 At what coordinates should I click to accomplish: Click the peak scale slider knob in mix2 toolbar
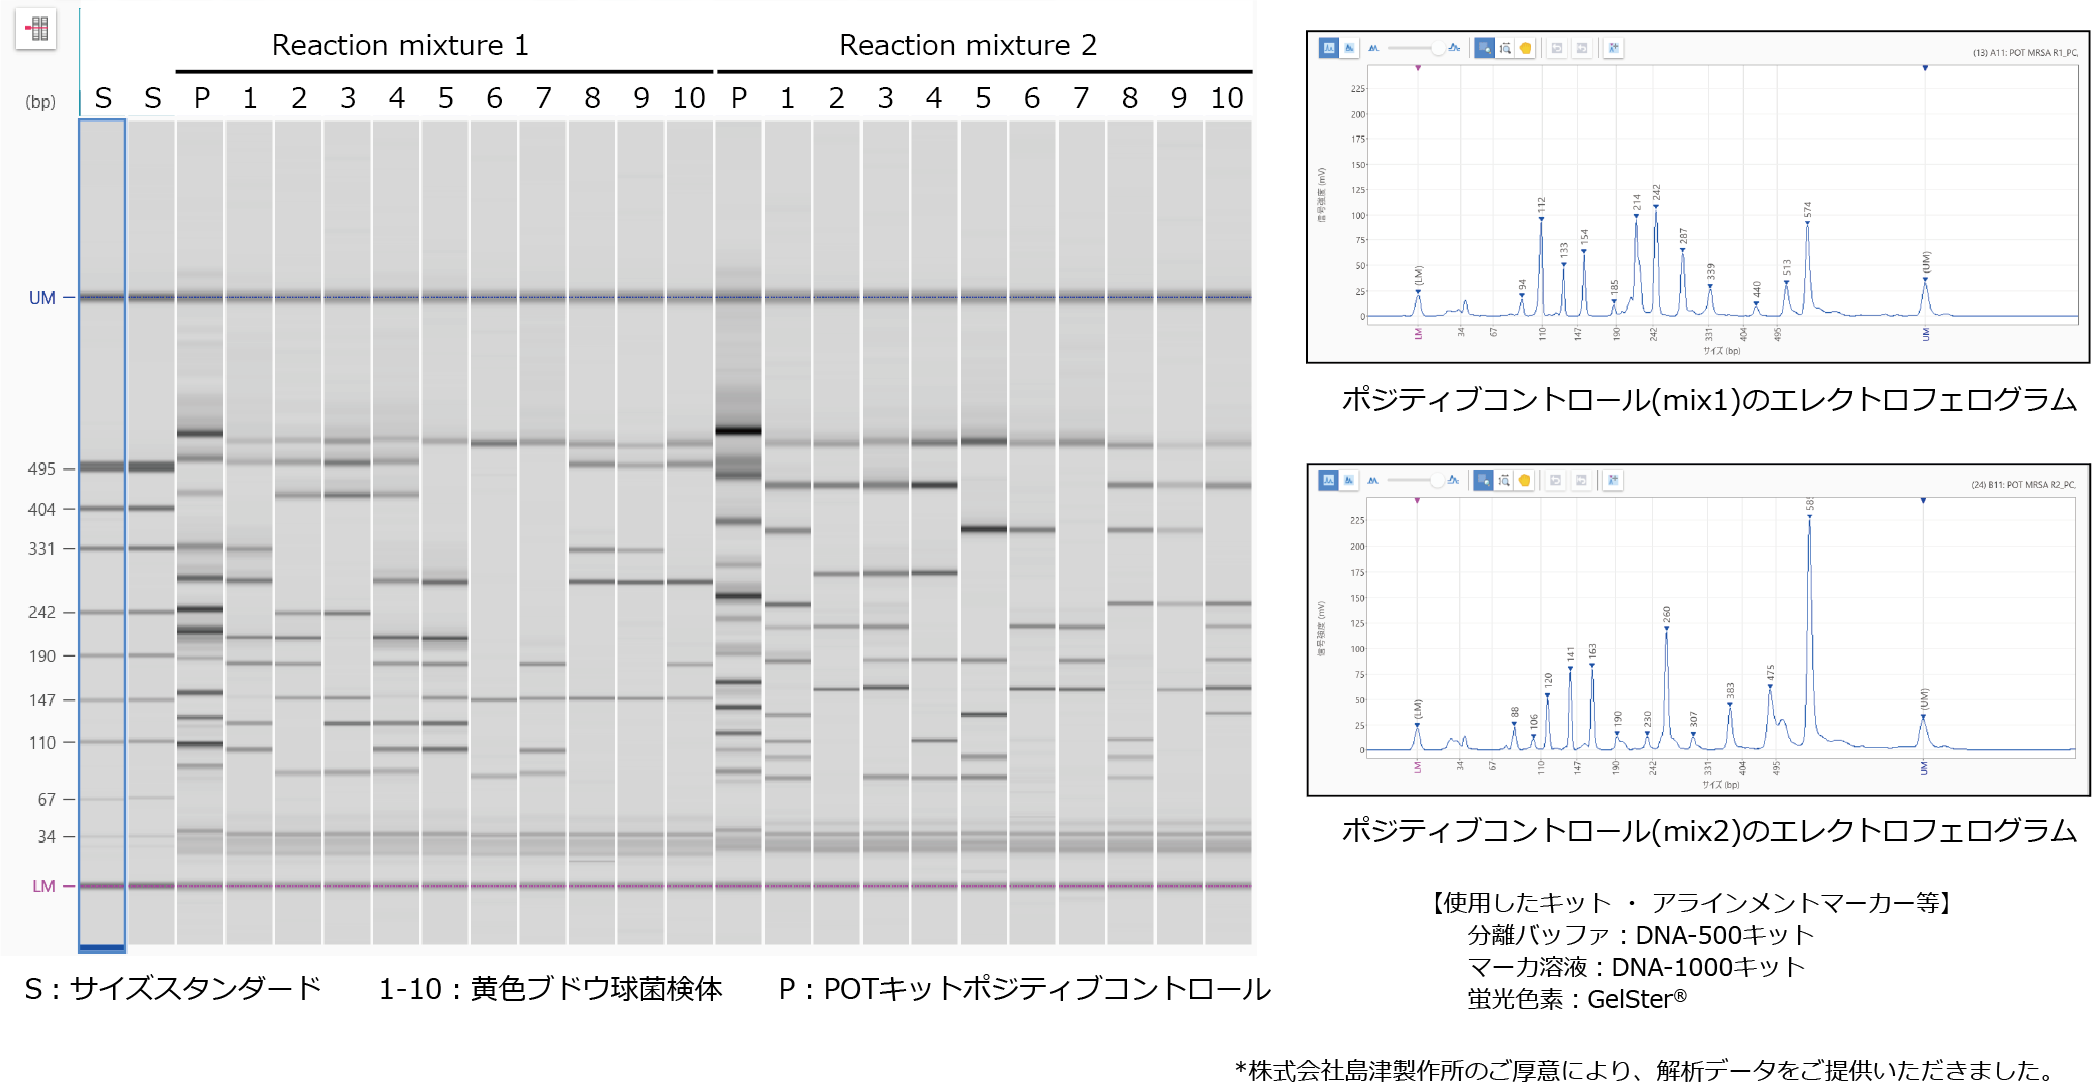coord(1437,480)
